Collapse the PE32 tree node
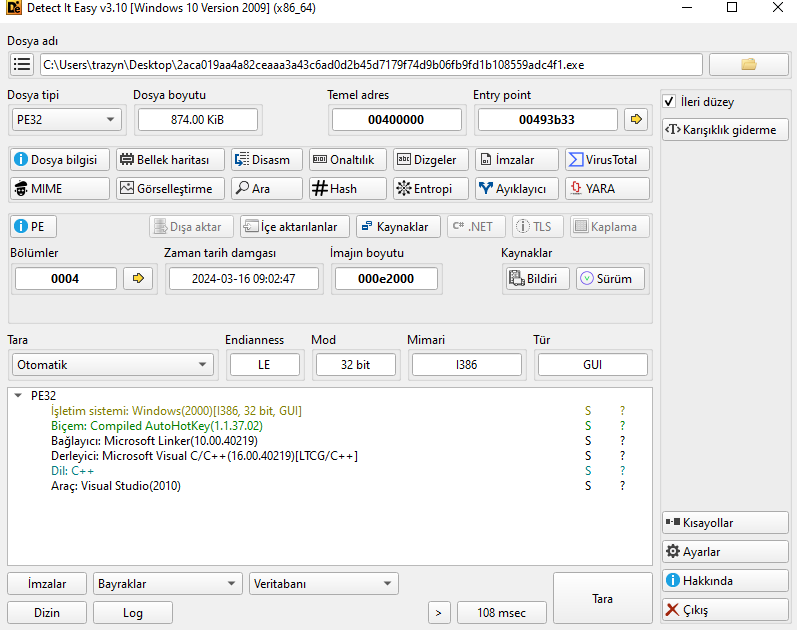This screenshot has width=797, height=630. click(x=19, y=396)
